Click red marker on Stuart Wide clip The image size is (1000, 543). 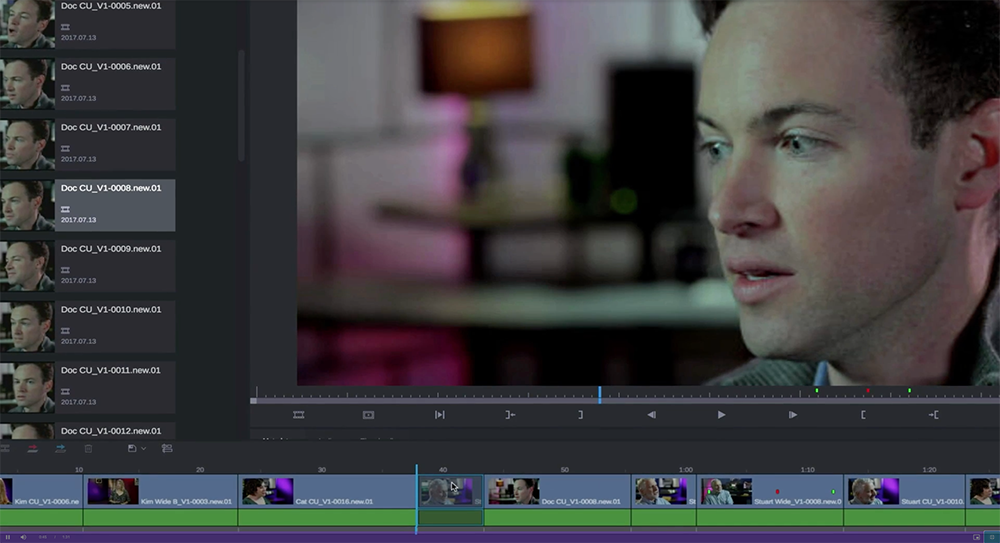point(777,492)
